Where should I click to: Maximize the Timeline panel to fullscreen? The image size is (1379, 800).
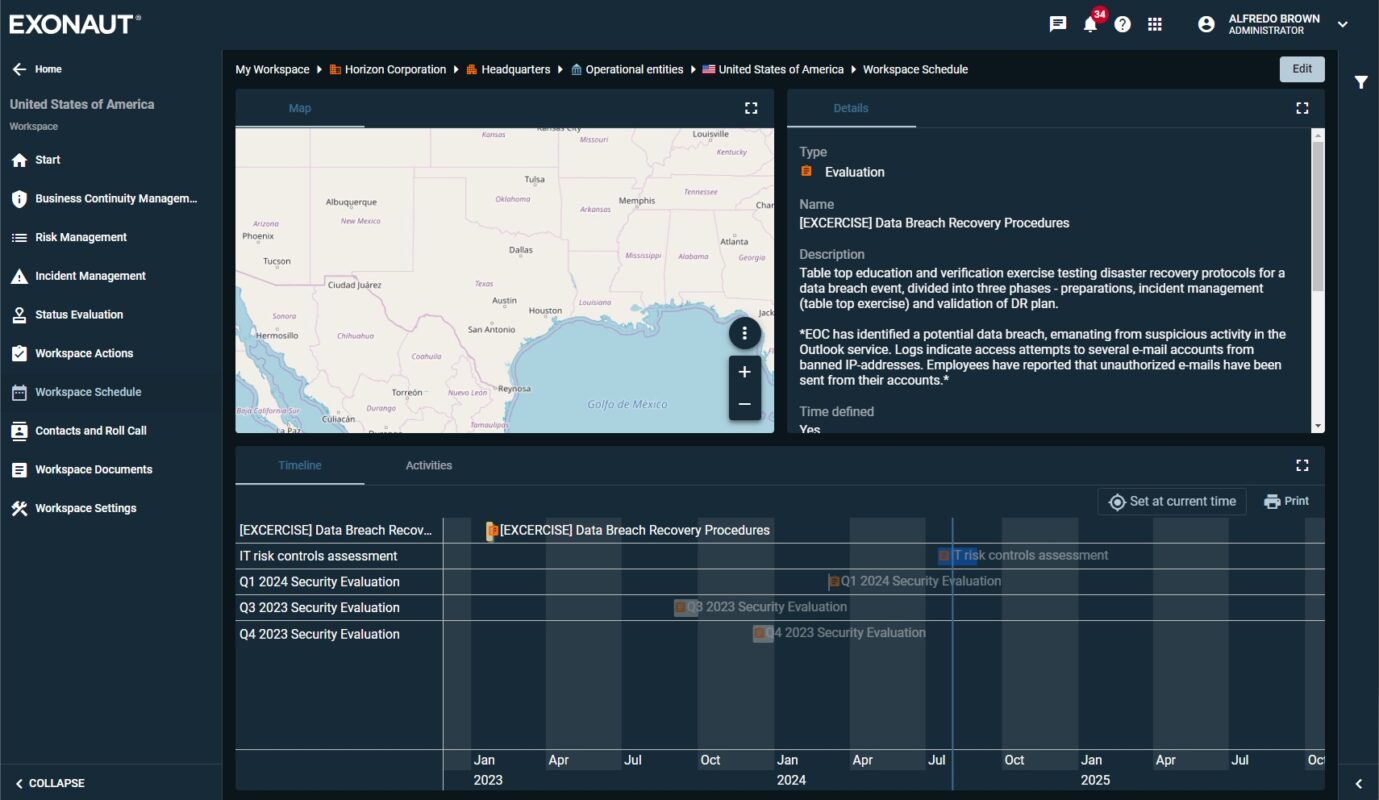click(x=1302, y=465)
